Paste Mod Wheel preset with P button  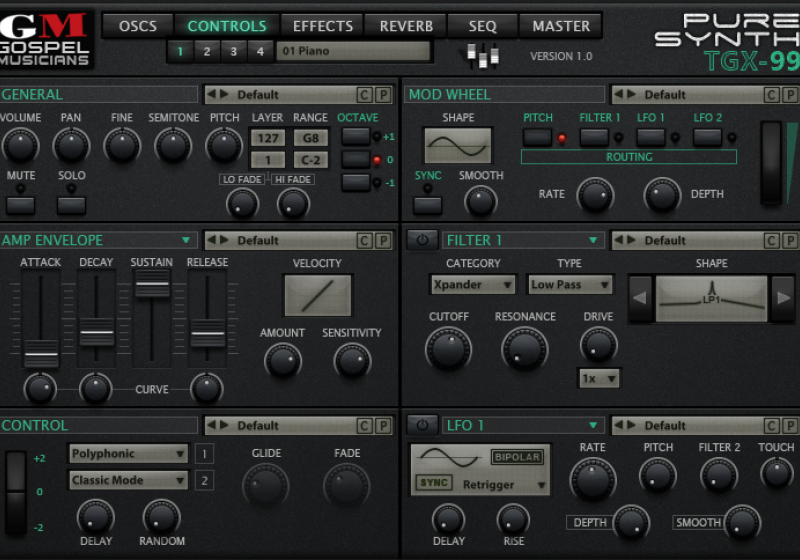coord(790,95)
